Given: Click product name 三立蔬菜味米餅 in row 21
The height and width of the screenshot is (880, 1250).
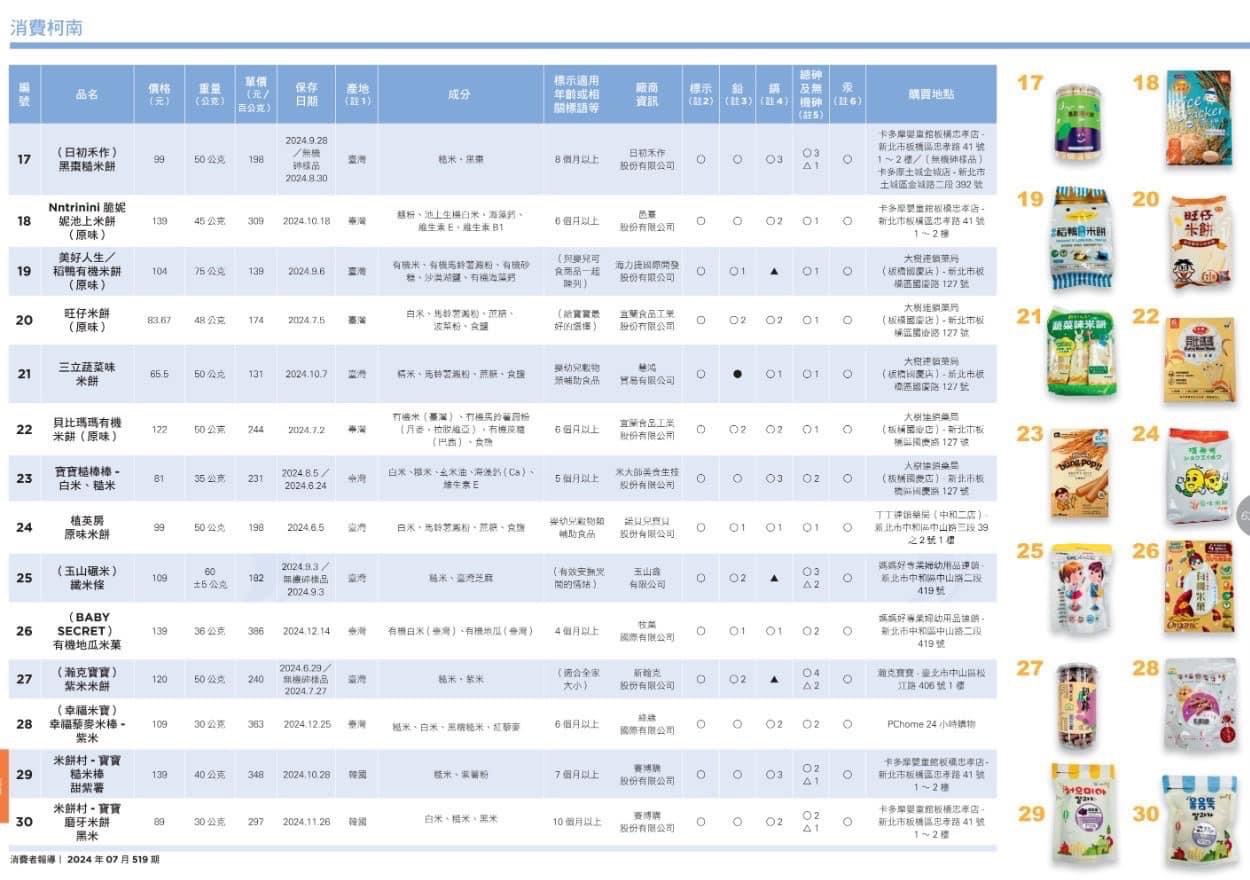Looking at the screenshot, I should 87,374.
